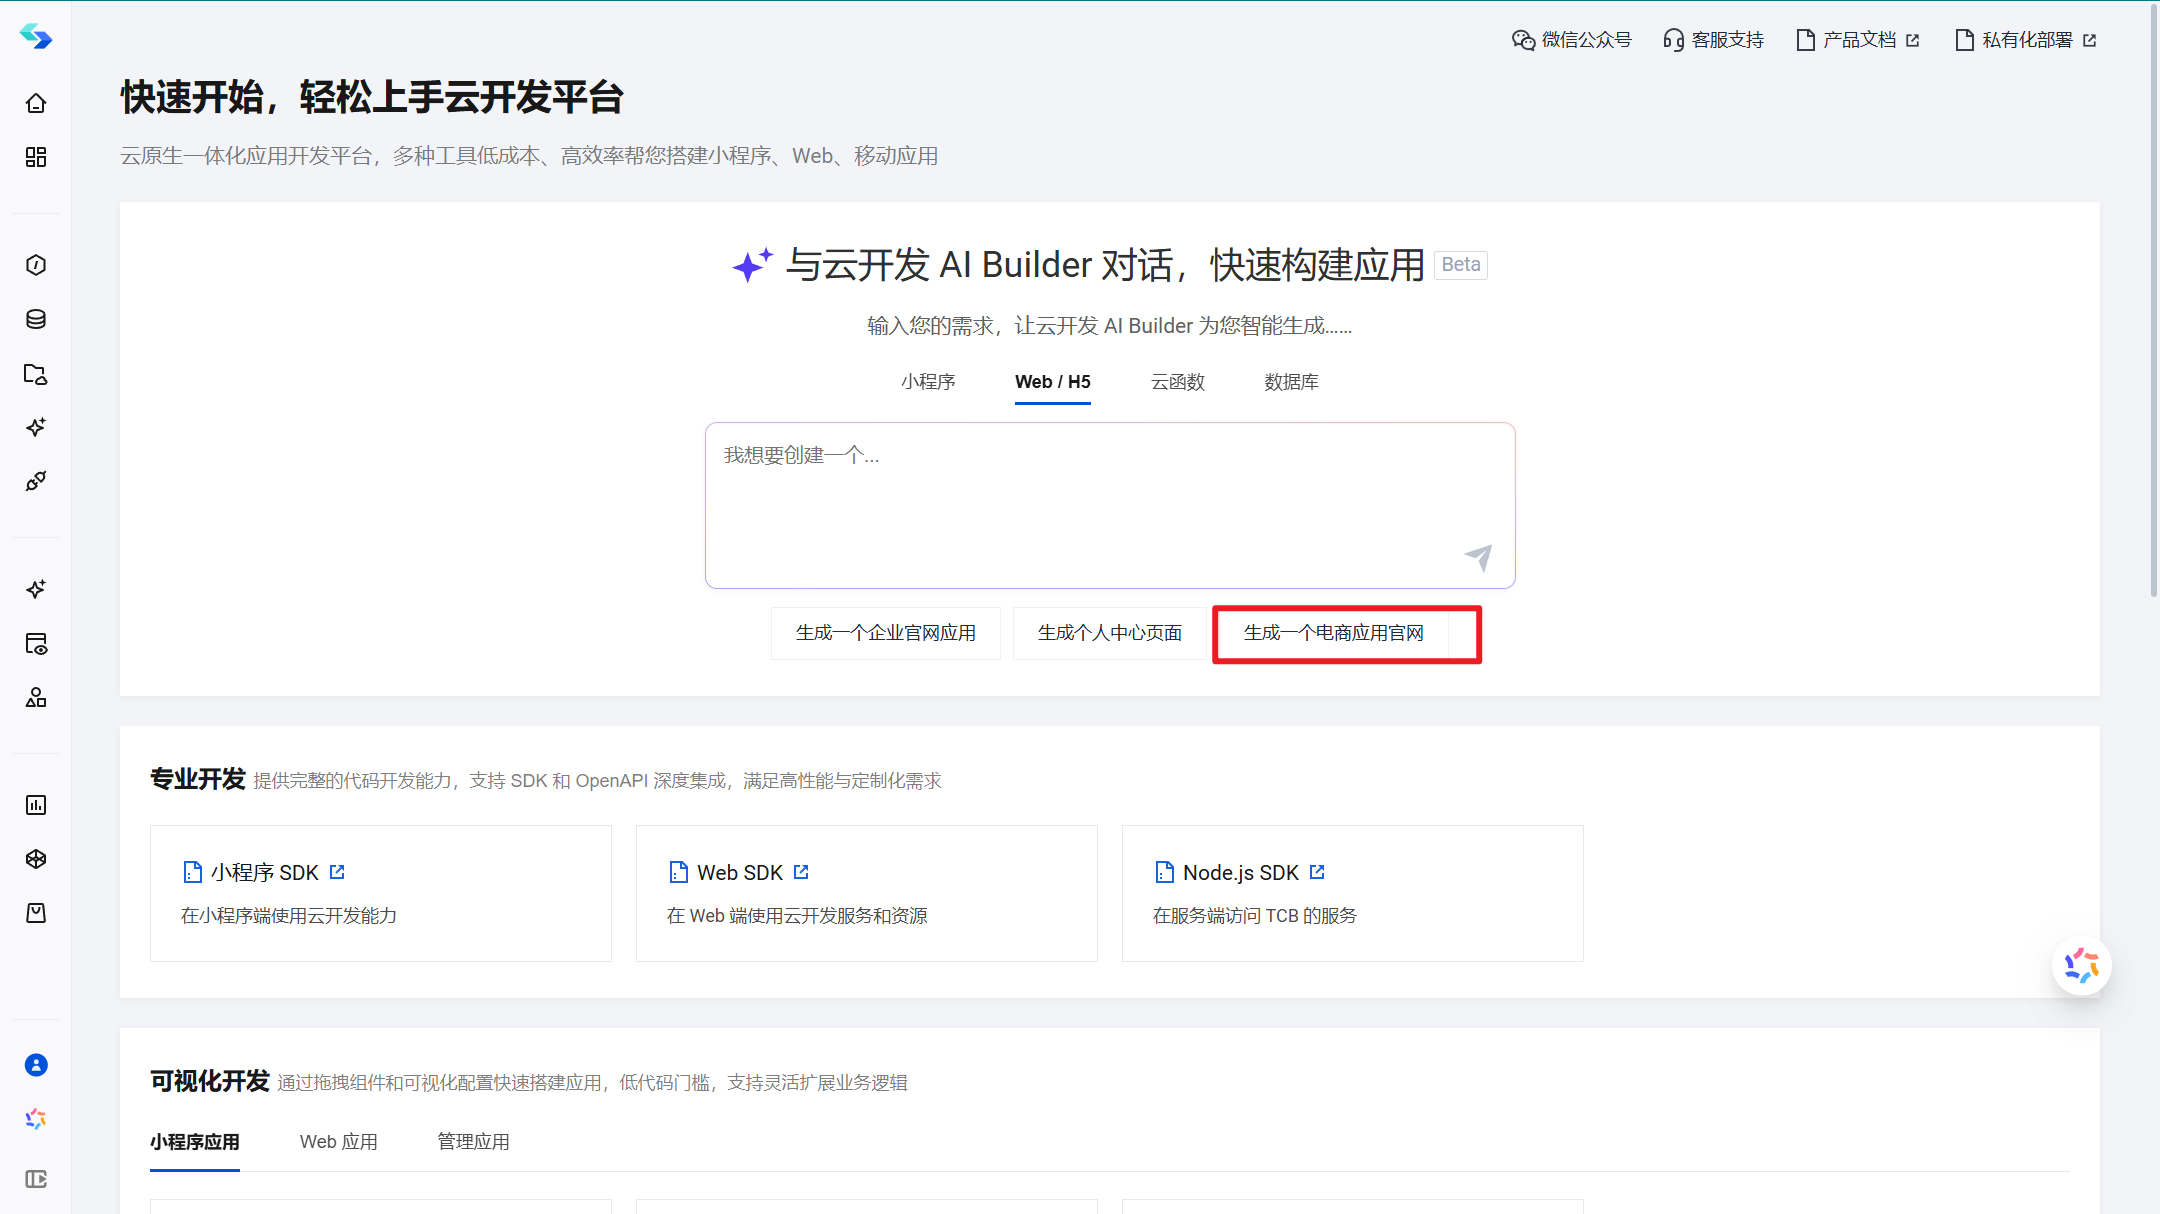Click the 我想要创建一个 prompt input box
Image resolution: width=2160 pixels, height=1214 pixels.
(1110, 505)
